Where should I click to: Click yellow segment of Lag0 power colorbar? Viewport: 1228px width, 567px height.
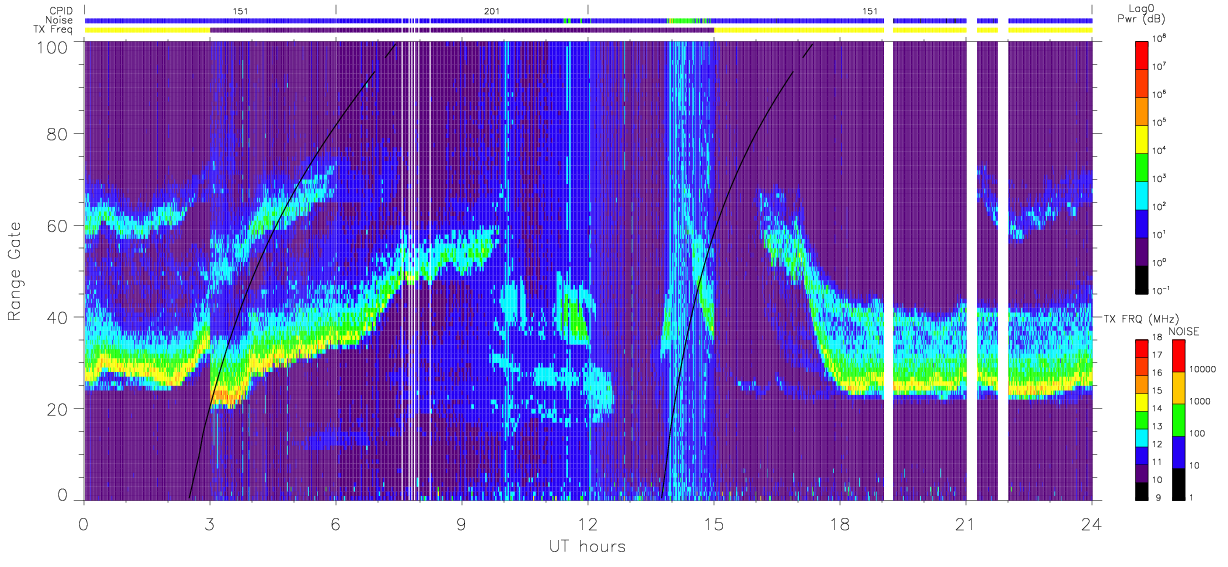coord(1143,137)
